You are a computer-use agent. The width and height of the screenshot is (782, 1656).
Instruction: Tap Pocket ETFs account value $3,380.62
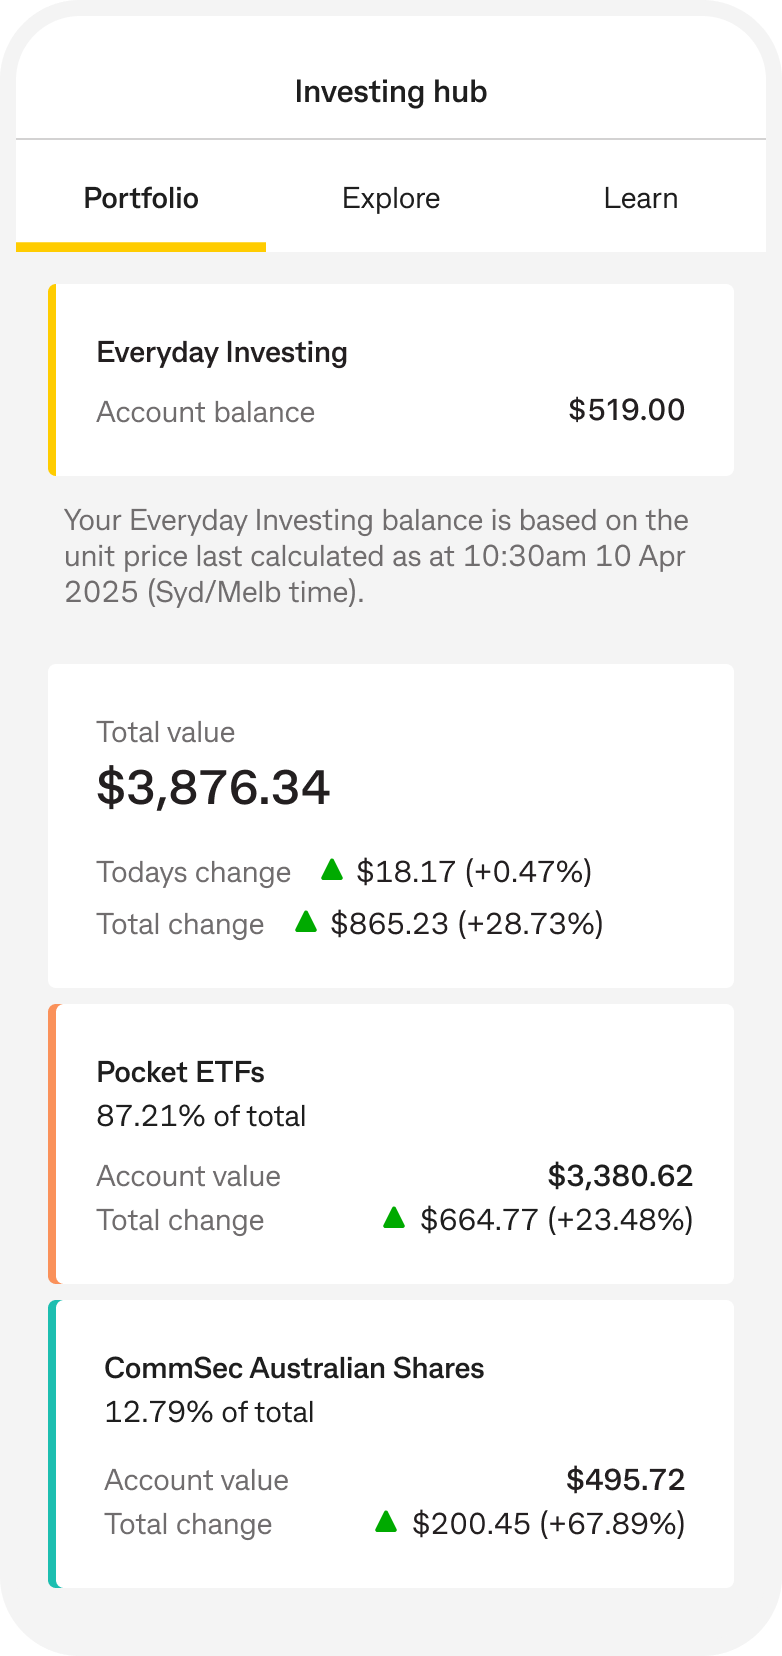620,1176
